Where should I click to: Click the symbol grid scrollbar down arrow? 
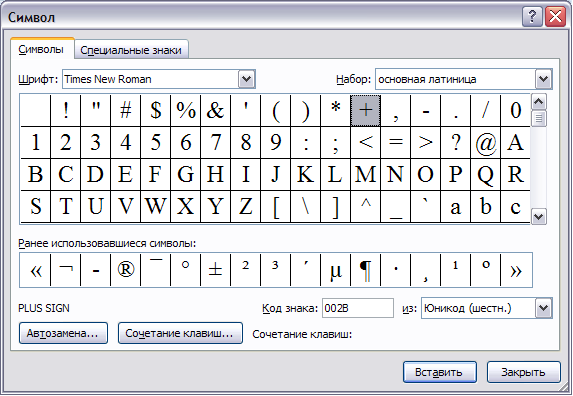(x=539, y=217)
